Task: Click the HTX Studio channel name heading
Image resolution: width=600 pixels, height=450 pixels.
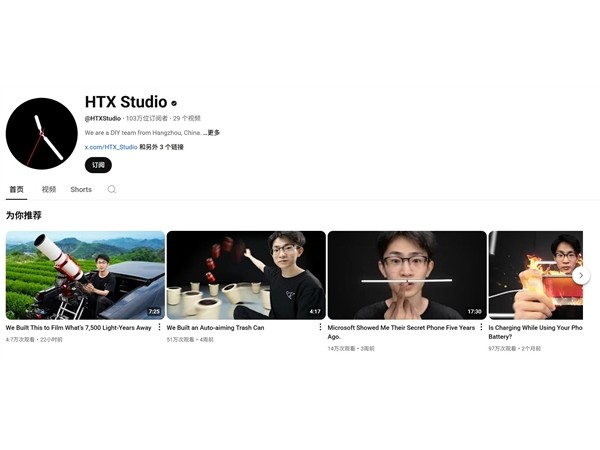Action: tap(126, 102)
